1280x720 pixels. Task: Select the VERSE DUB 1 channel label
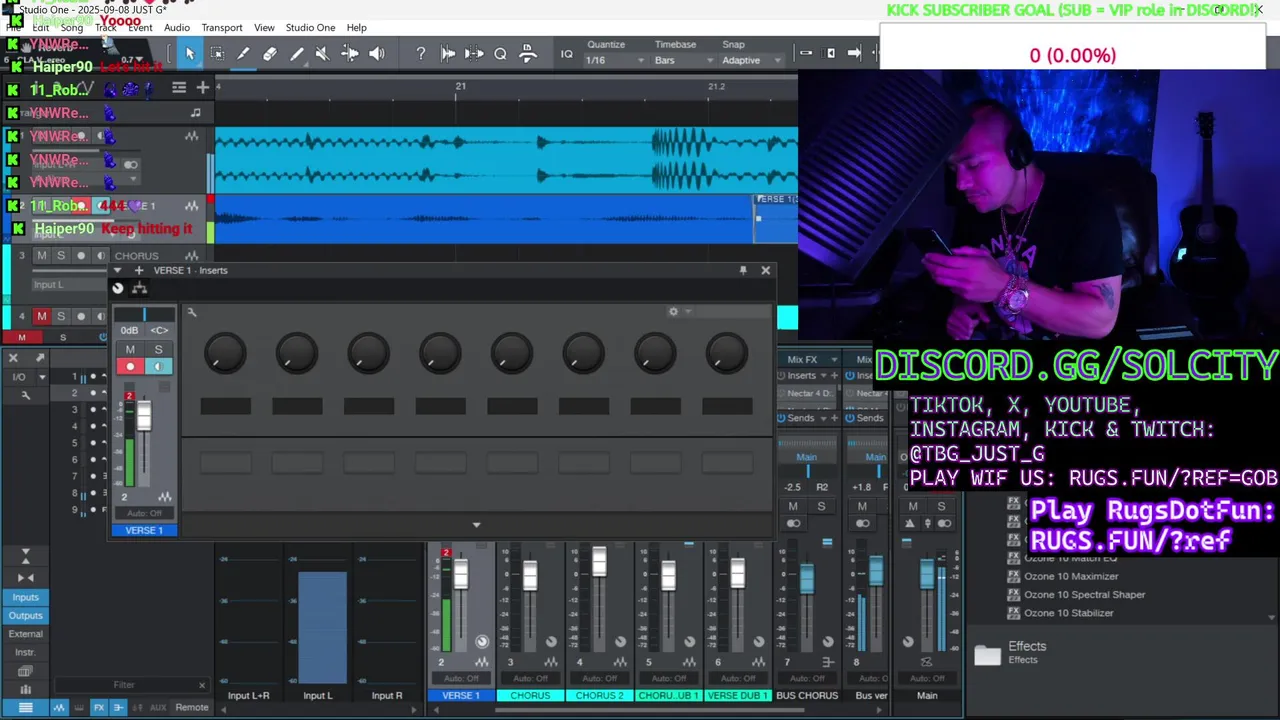(x=738, y=695)
